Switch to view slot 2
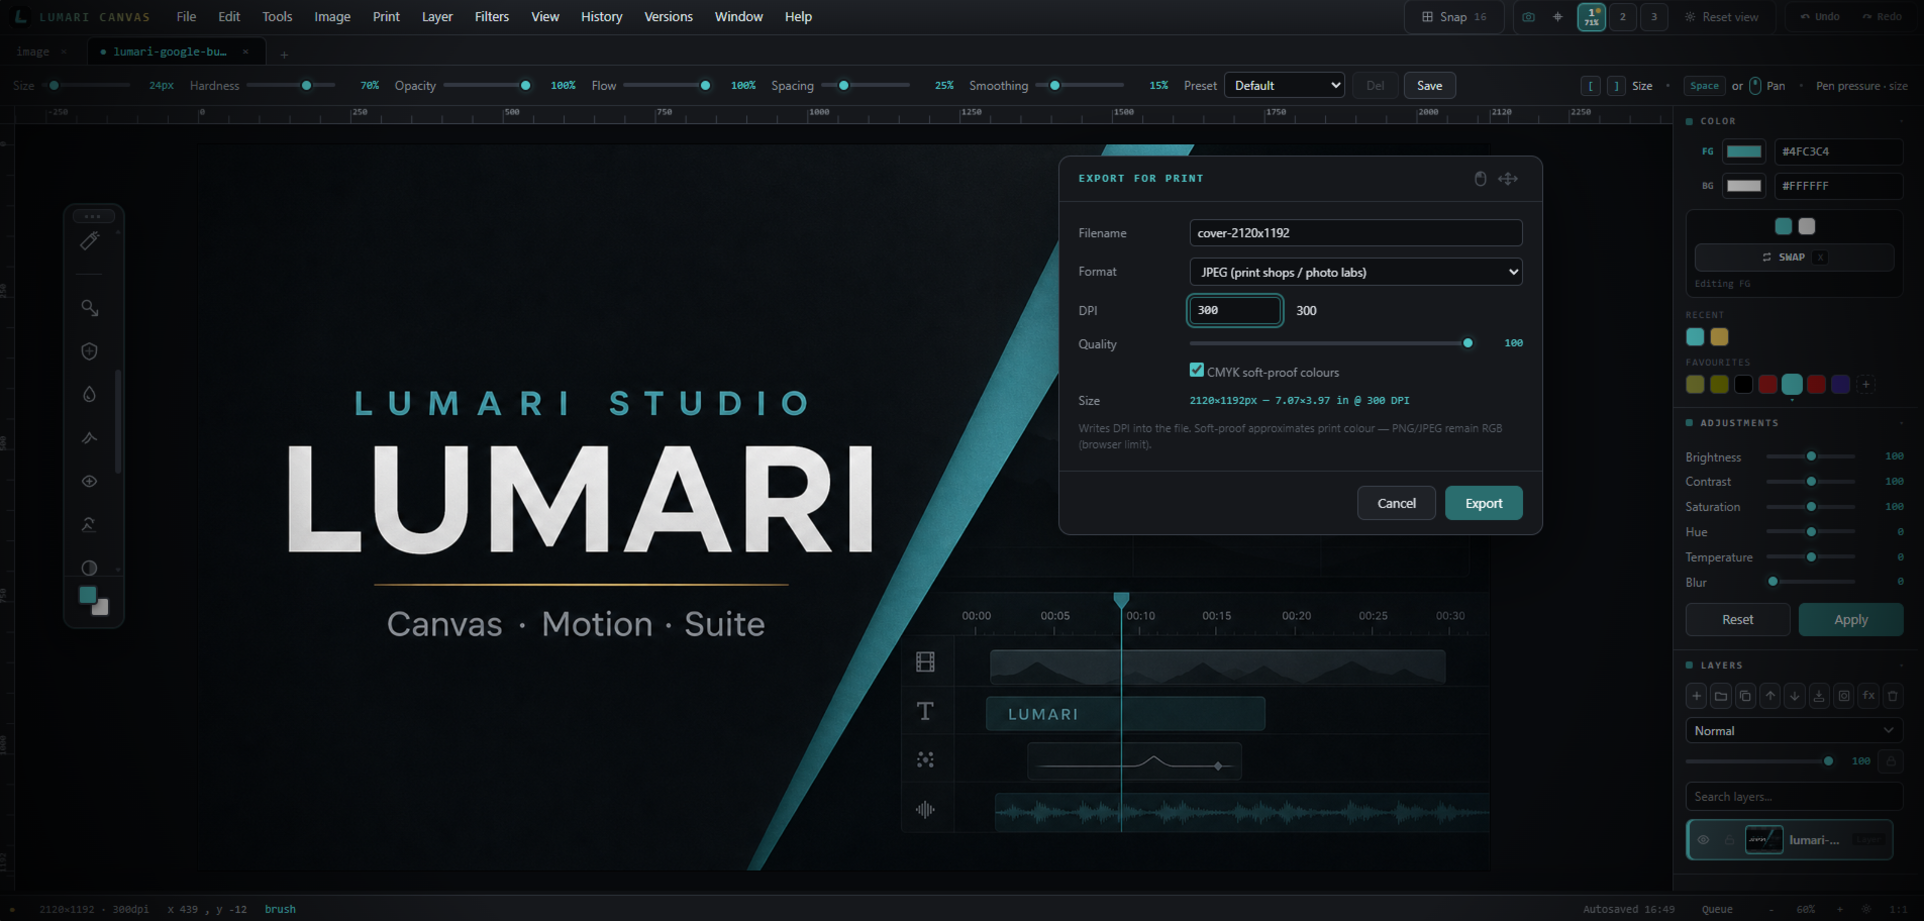Image resolution: width=1924 pixels, height=921 pixels. (1622, 17)
